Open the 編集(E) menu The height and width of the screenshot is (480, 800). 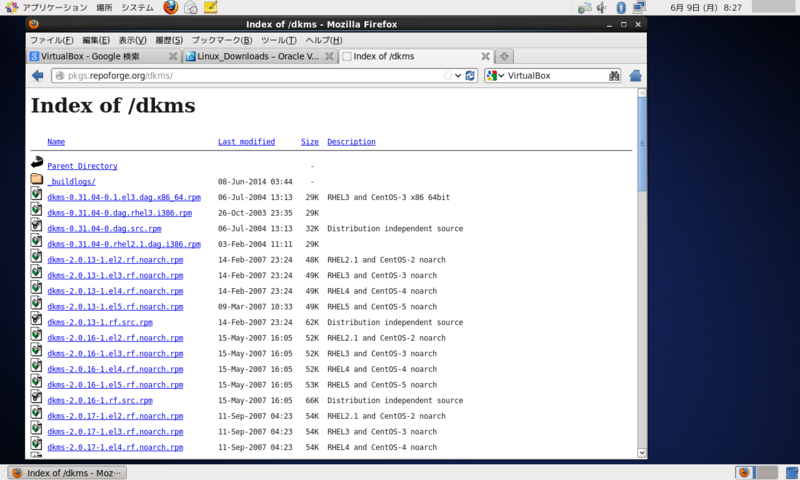(x=96, y=40)
